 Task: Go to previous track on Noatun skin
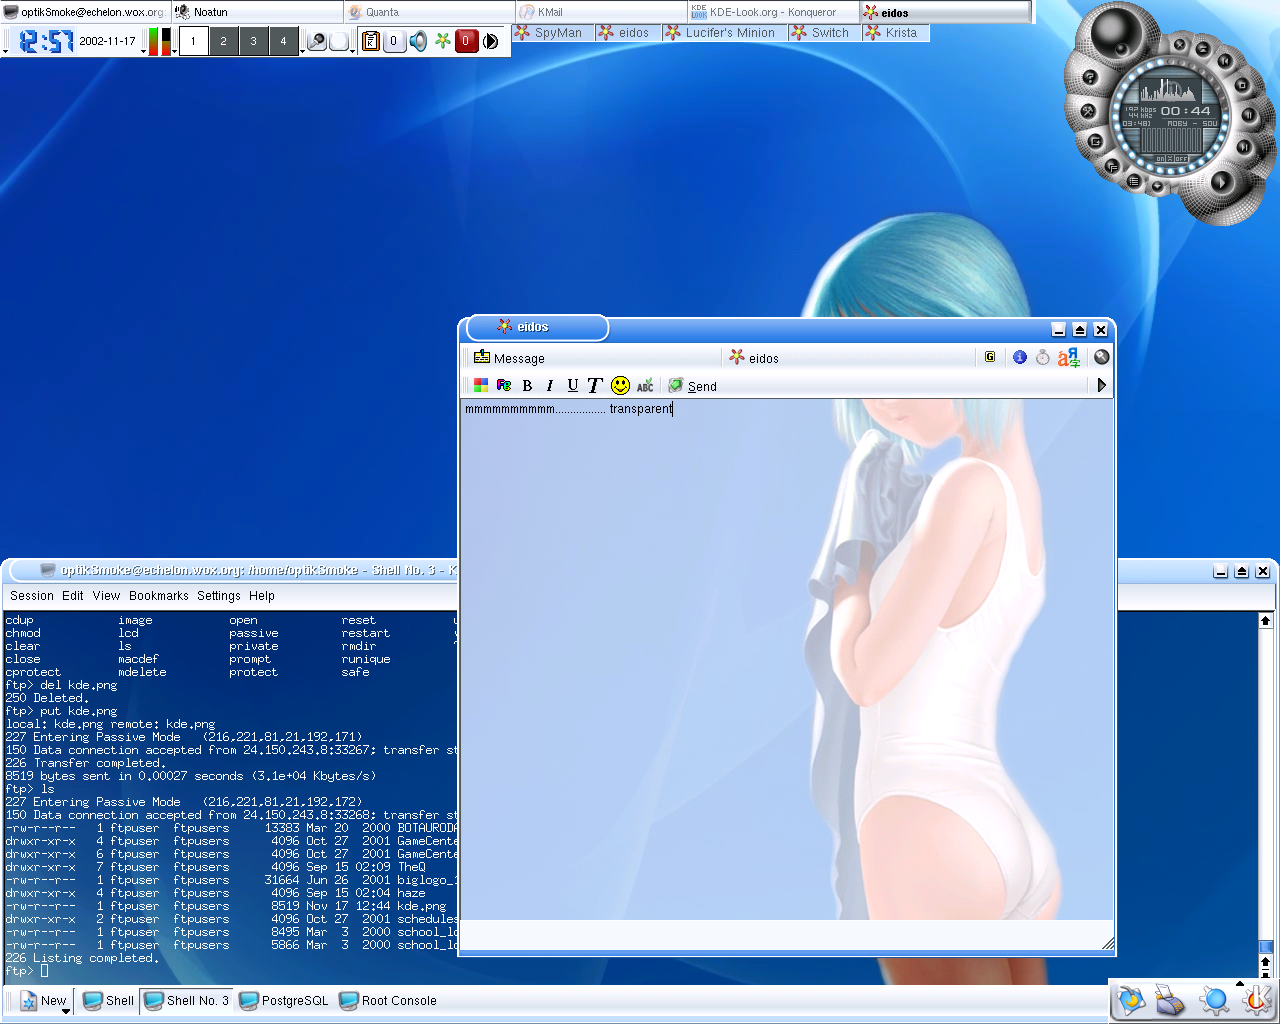tap(1225, 61)
